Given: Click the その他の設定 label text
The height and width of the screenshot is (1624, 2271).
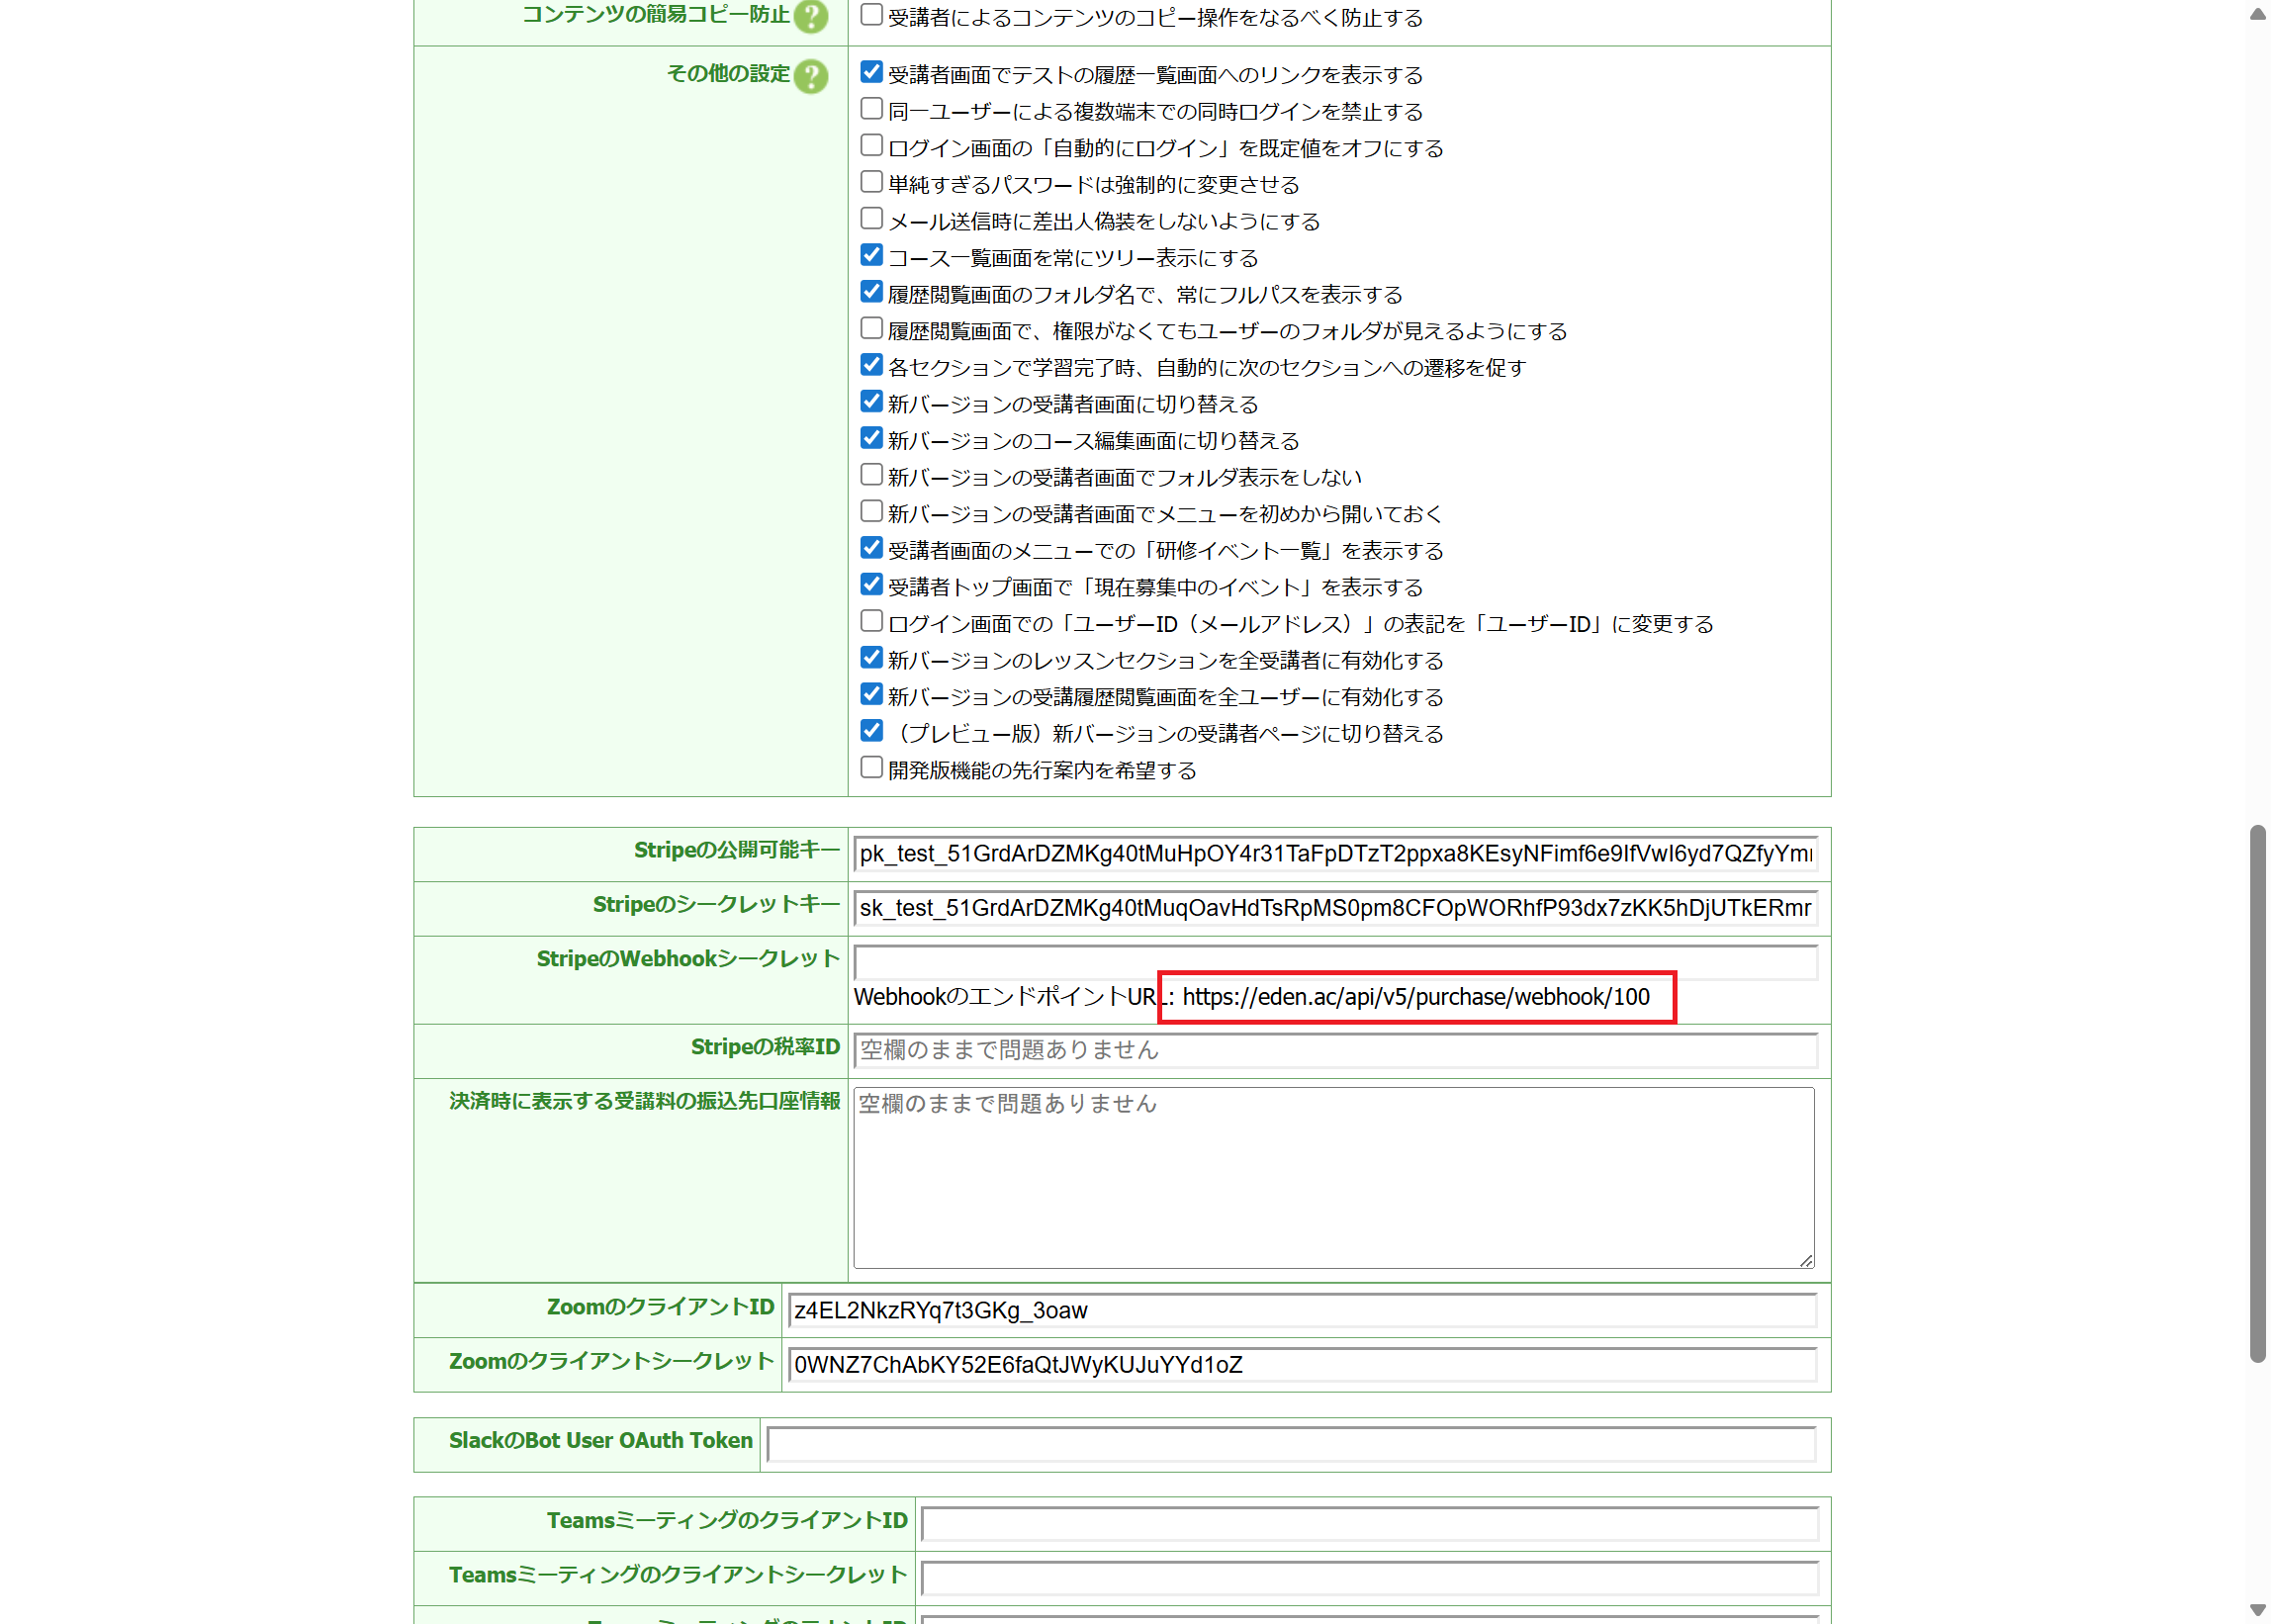Looking at the screenshot, I should 728,74.
